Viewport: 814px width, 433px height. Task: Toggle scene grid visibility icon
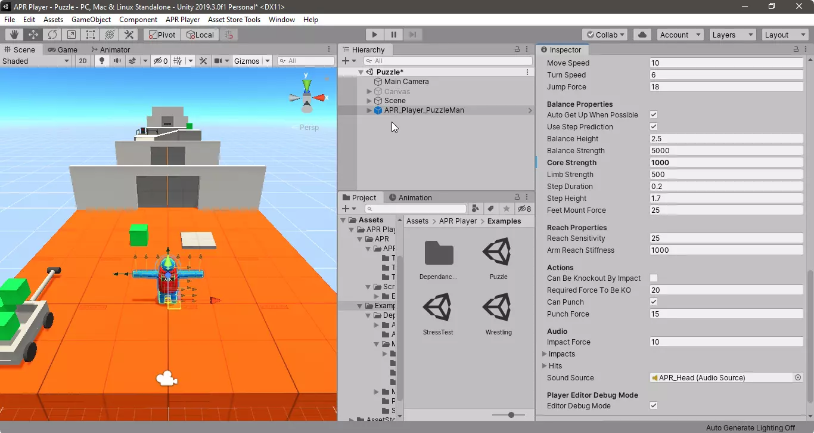(x=178, y=61)
